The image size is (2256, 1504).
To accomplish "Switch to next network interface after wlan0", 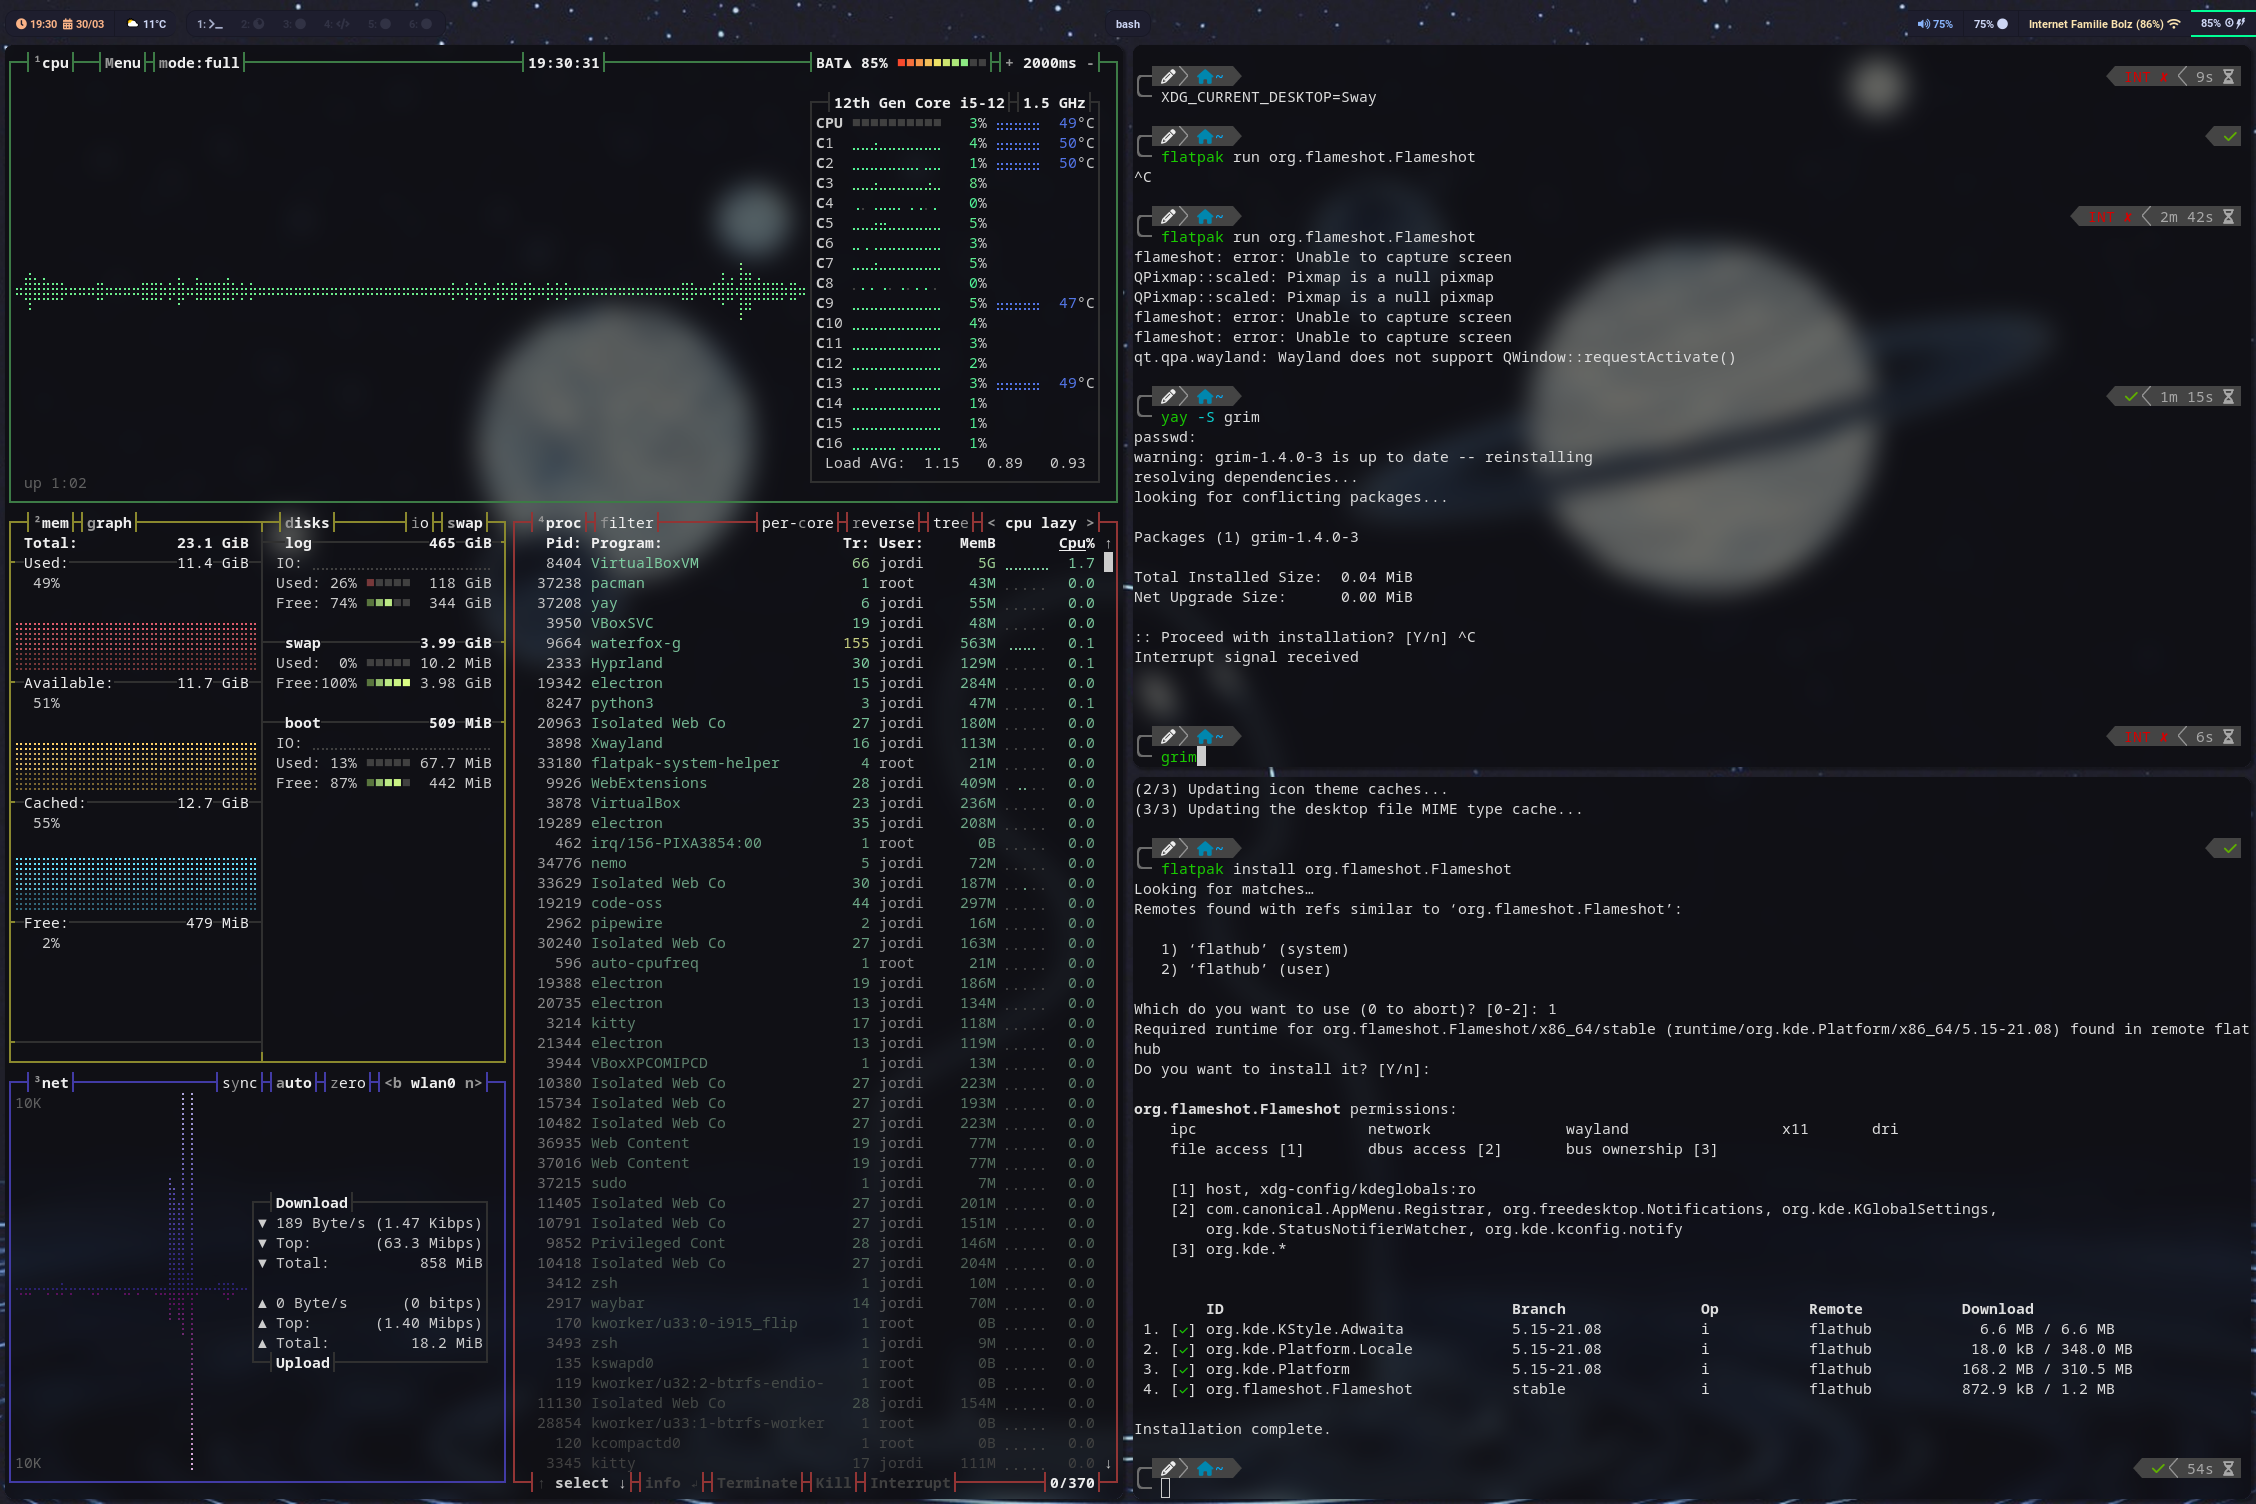I will click(473, 1083).
